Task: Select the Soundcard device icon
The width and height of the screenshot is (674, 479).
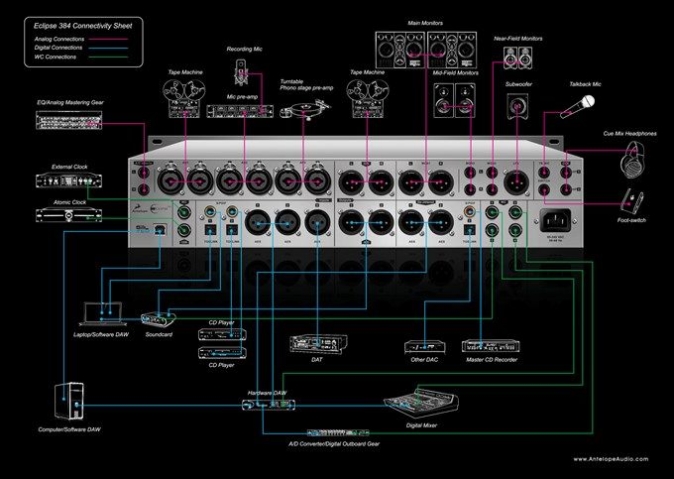Action: 158,319
